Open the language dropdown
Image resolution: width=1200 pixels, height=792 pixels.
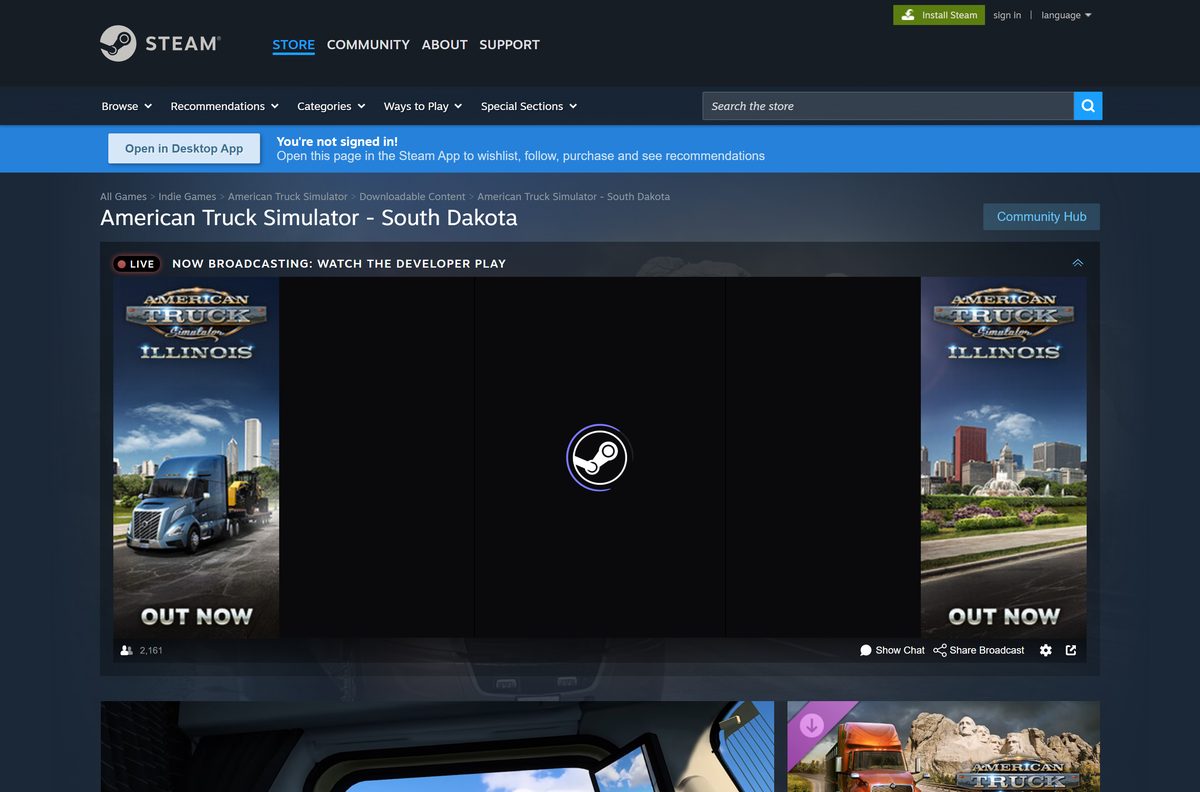pyautogui.click(x=1066, y=15)
